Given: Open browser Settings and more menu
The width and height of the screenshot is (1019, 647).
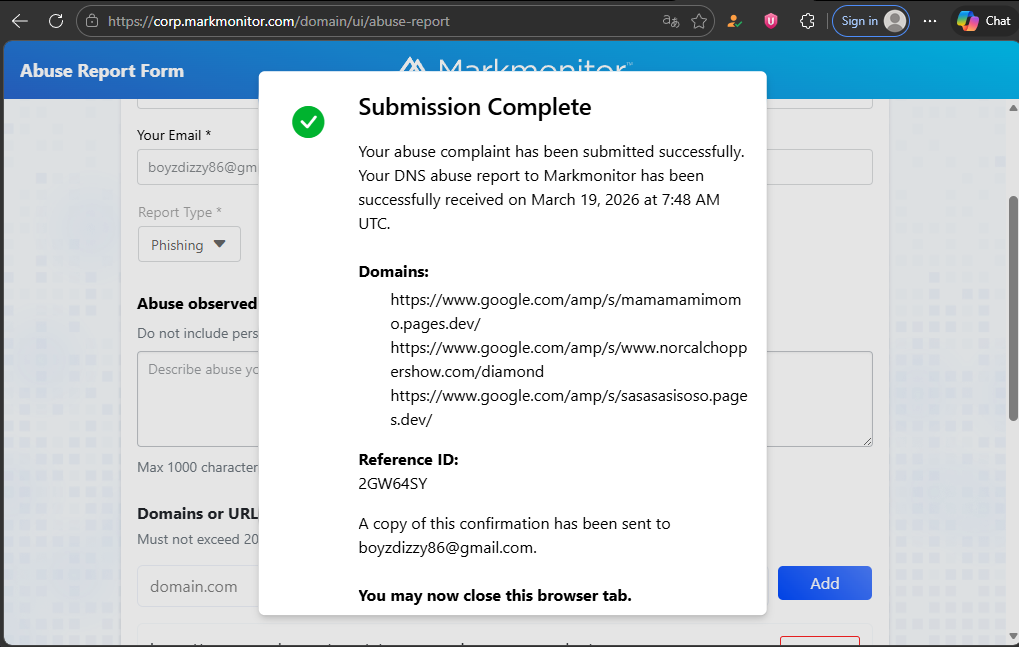Looking at the screenshot, I should 930,21.
